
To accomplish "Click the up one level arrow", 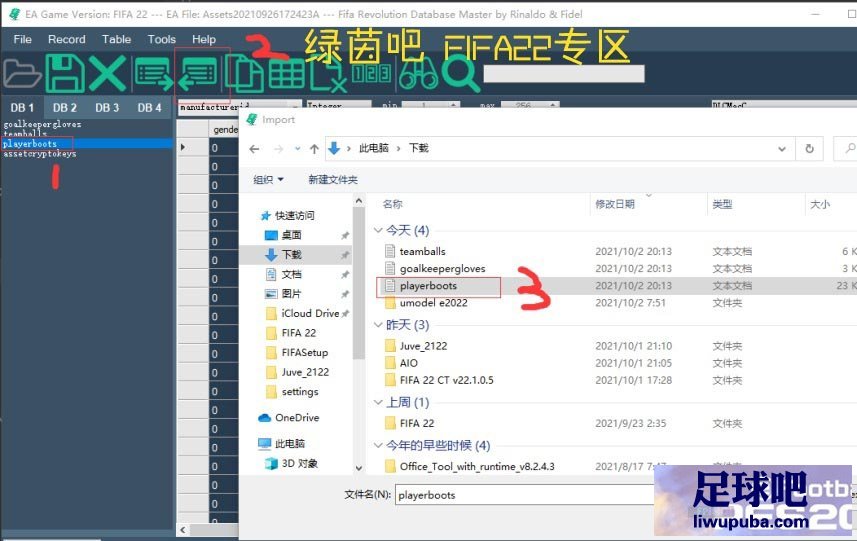I will [x=314, y=149].
